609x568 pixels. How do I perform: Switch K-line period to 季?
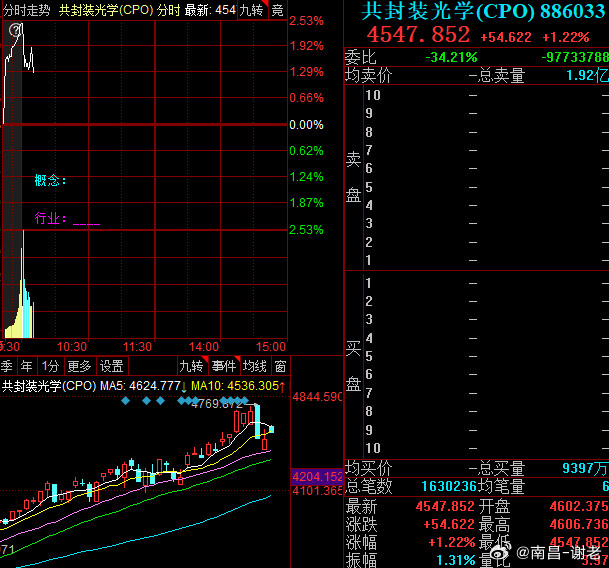(7, 366)
